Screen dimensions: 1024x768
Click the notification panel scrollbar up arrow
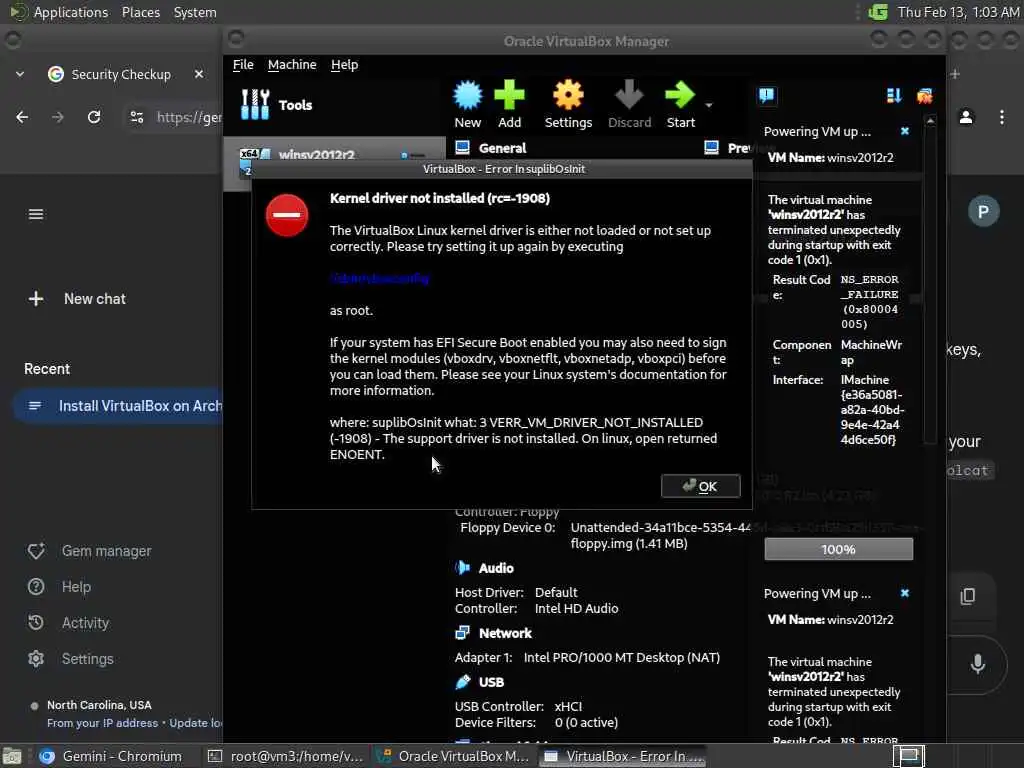pyautogui.click(x=931, y=121)
